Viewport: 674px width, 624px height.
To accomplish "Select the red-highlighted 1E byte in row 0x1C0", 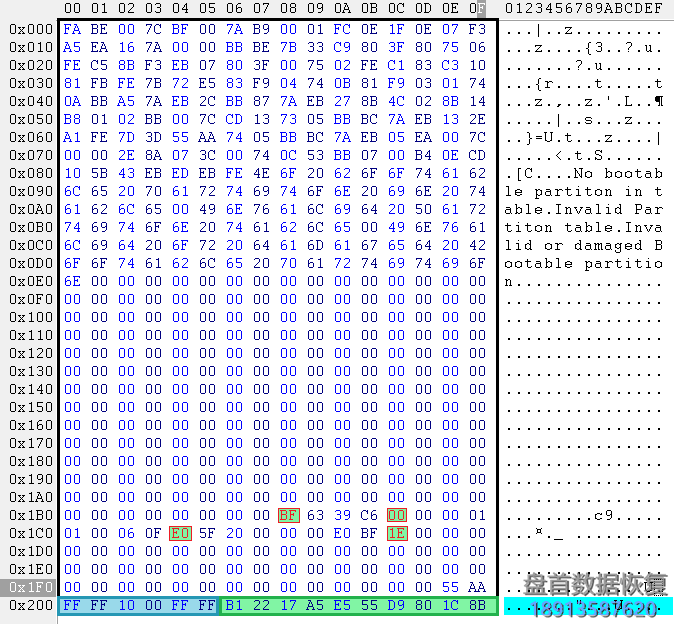I will [397, 533].
